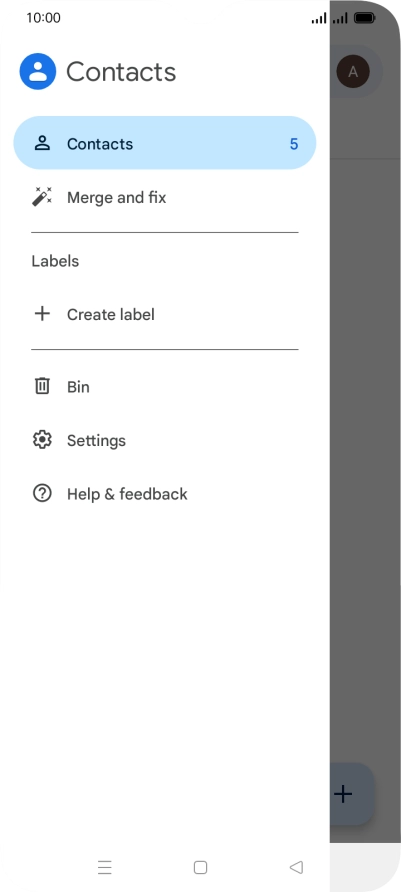
Task: Tap the question mark help icon
Action: pos(42,493)
